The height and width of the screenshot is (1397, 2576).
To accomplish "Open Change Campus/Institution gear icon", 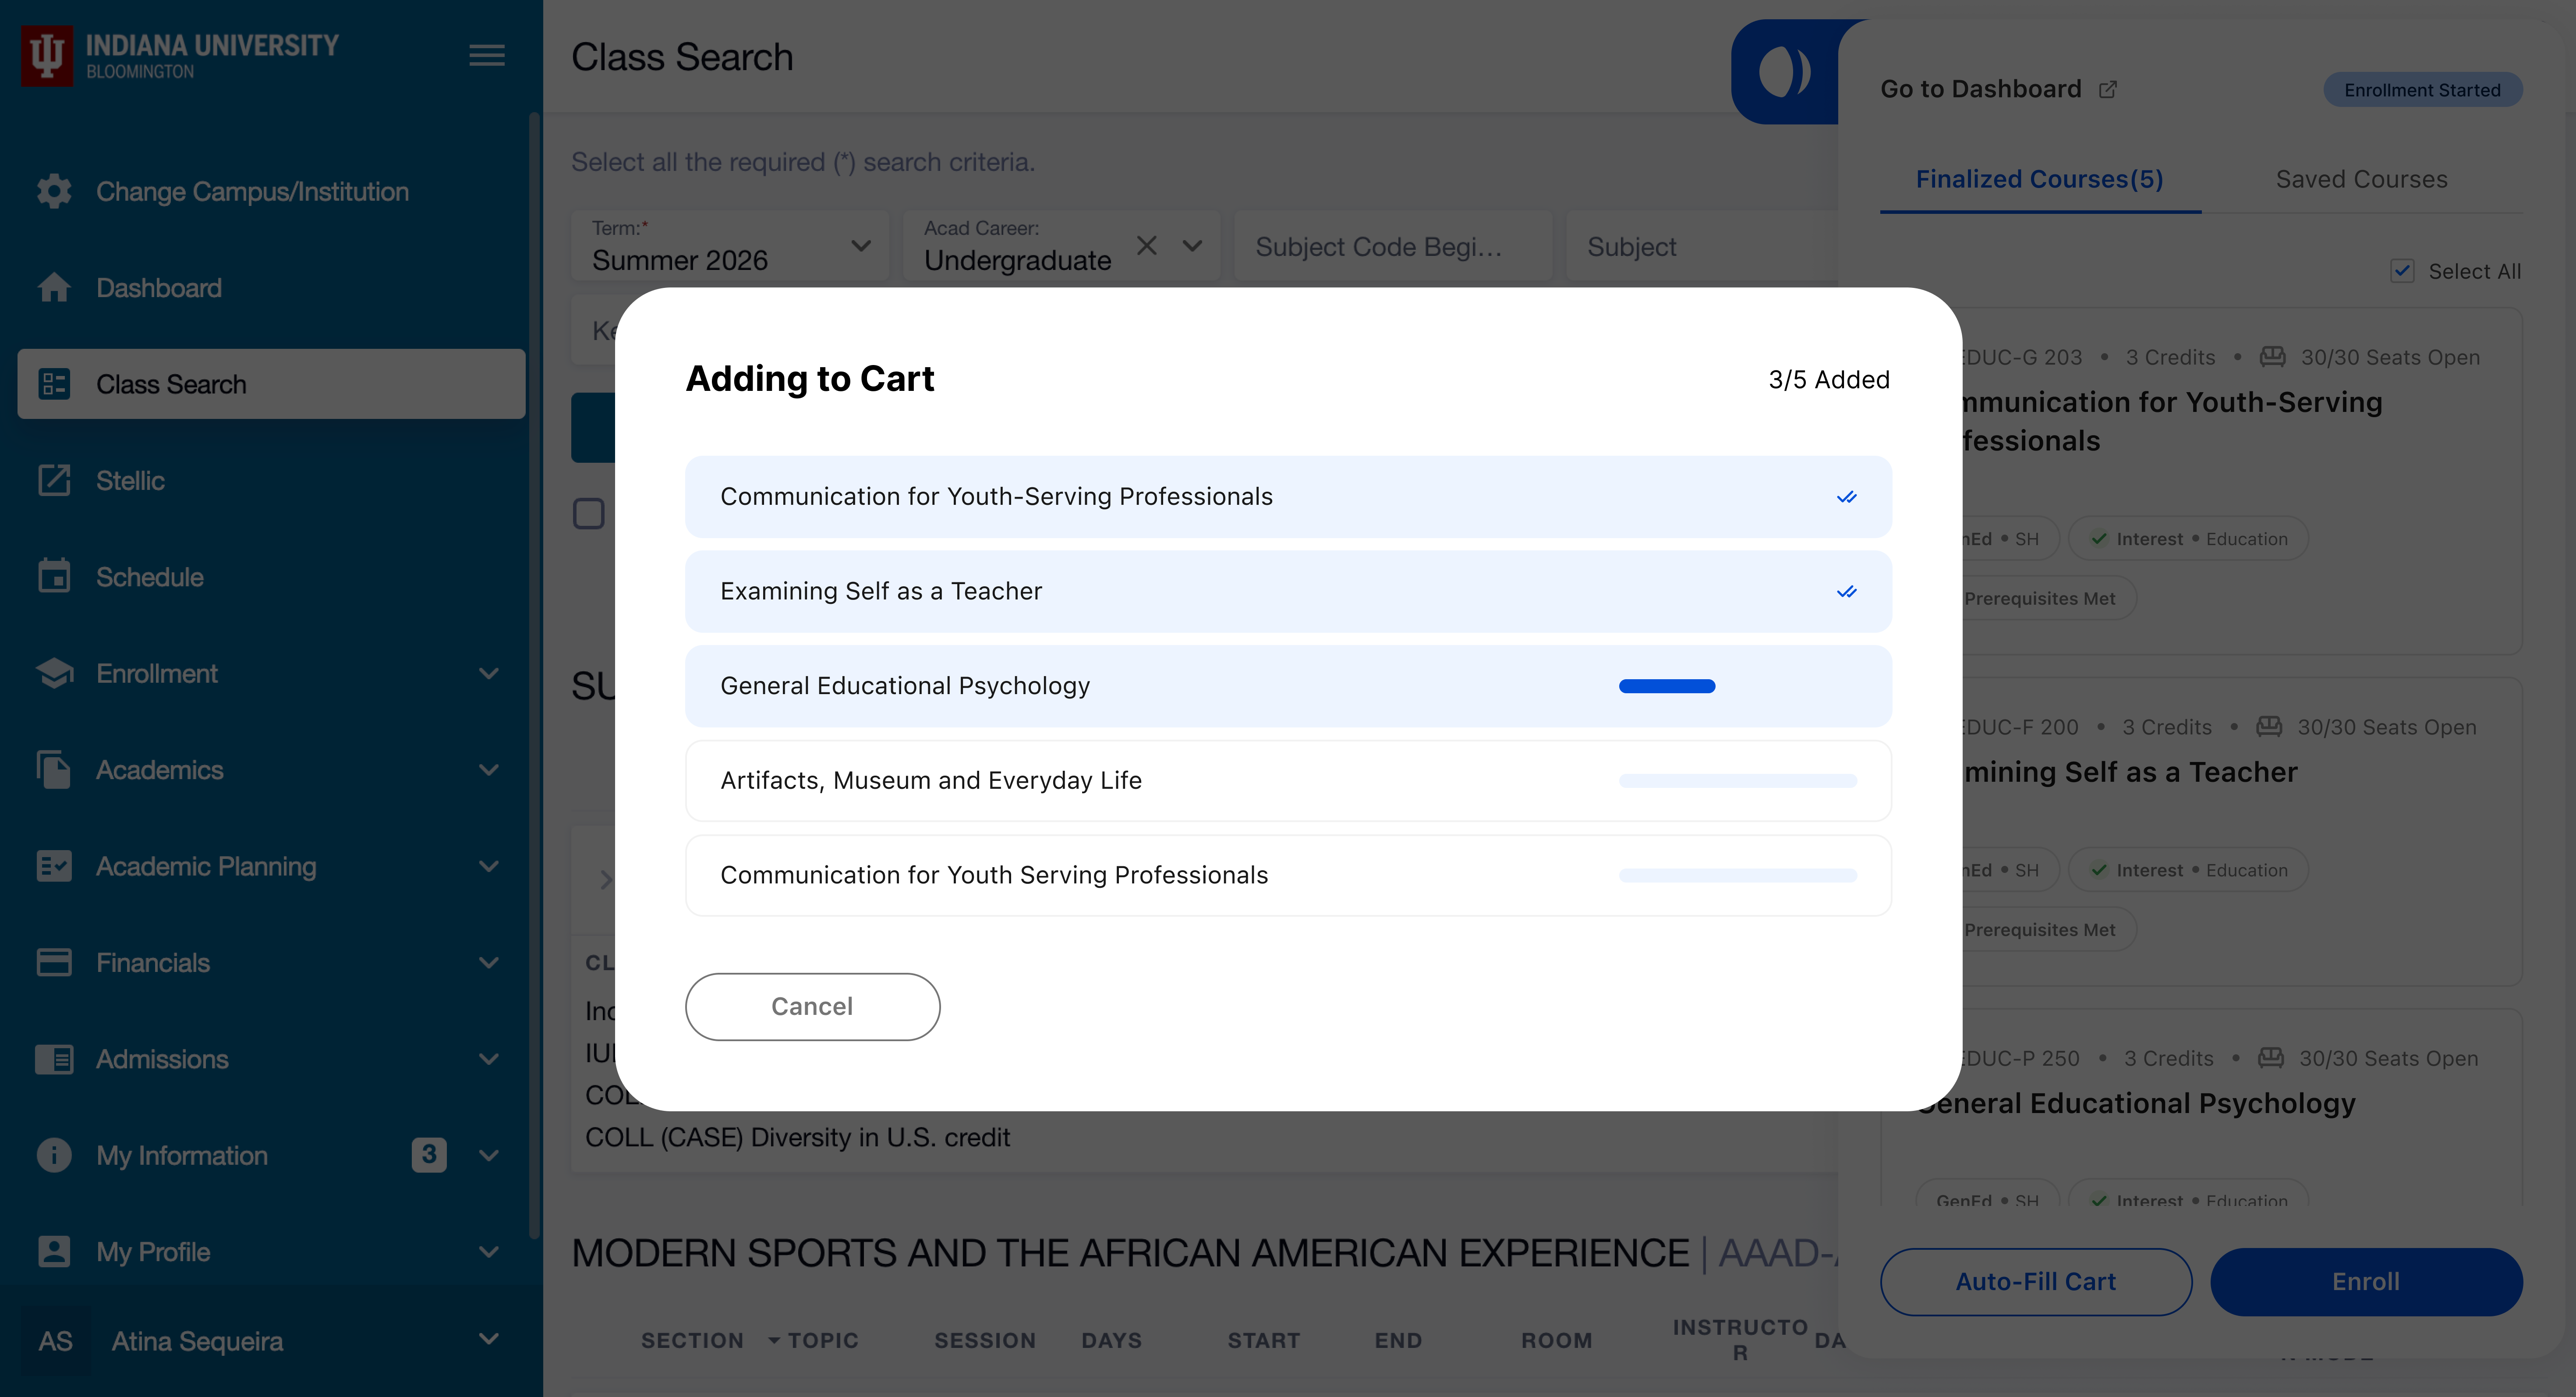I will 54,191.
